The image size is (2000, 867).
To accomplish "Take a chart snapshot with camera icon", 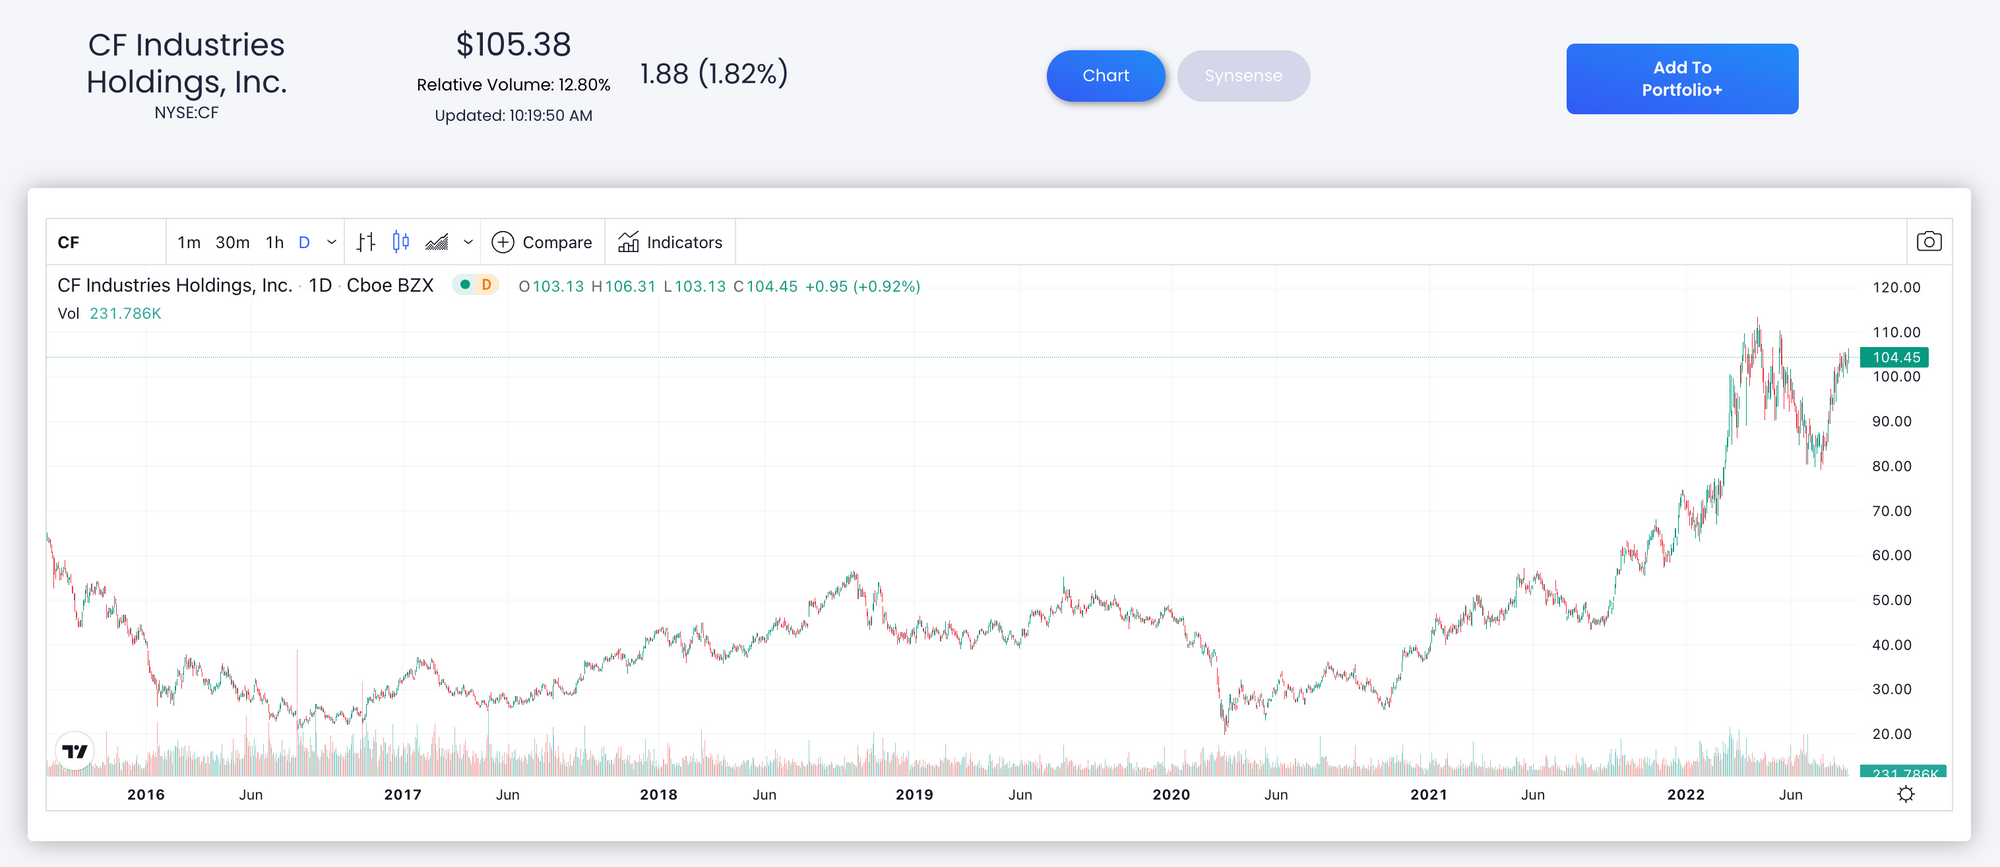I will [1929, 242].
